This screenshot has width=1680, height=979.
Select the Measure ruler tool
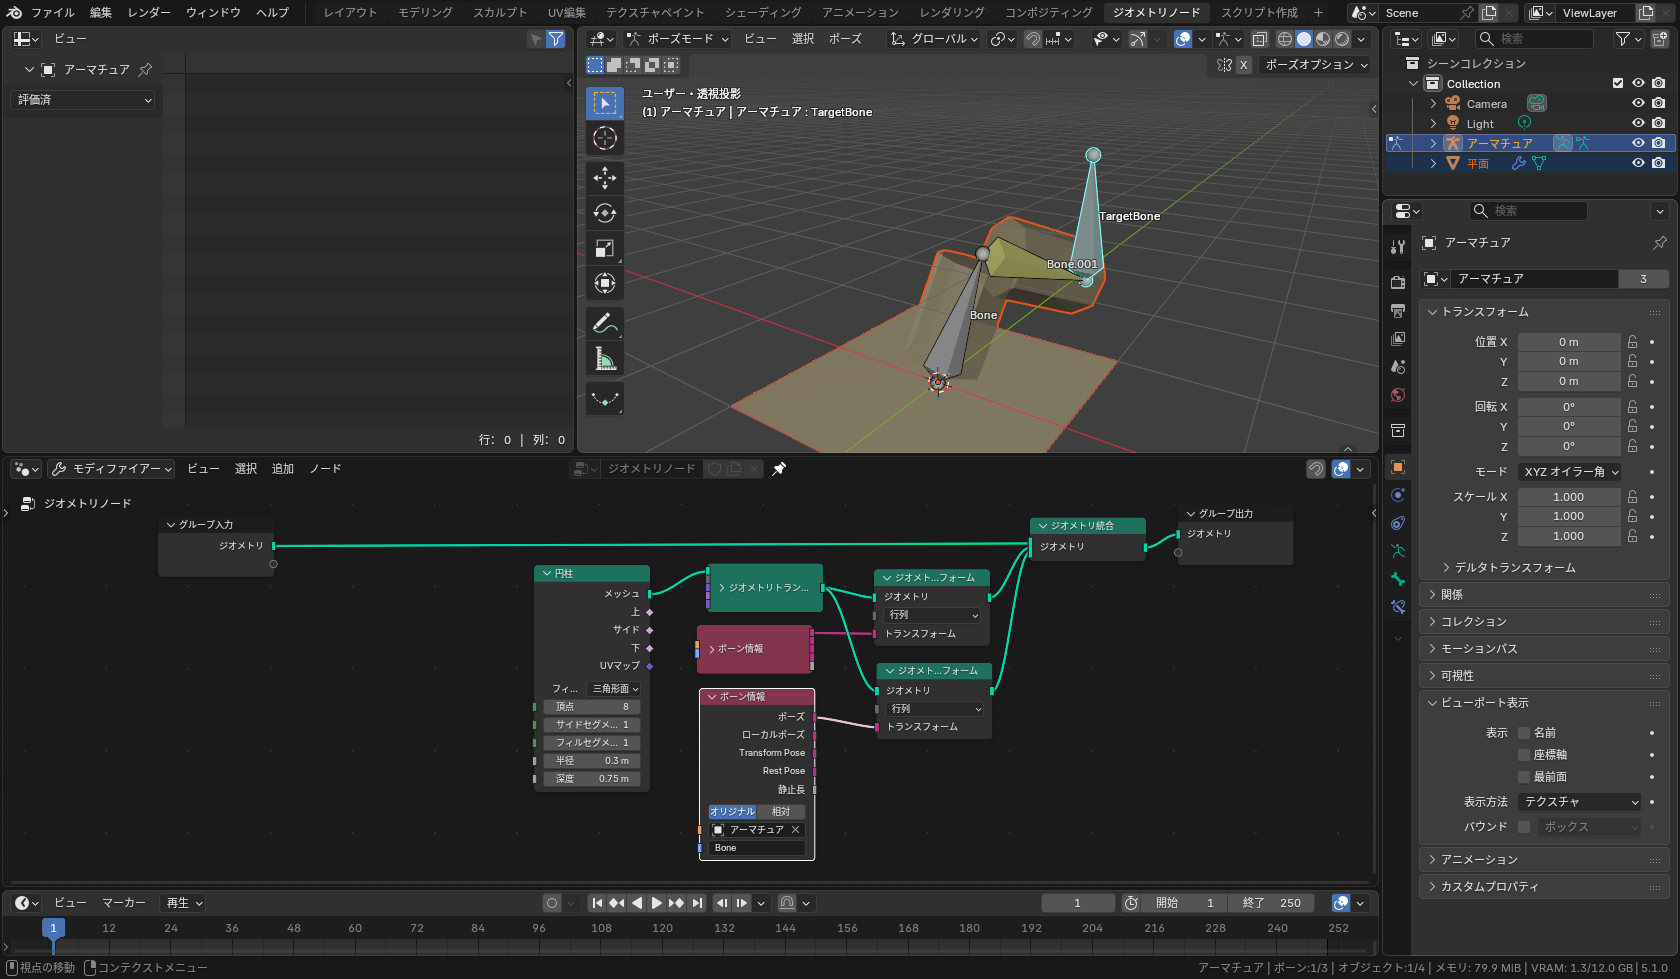click(604, 358)
